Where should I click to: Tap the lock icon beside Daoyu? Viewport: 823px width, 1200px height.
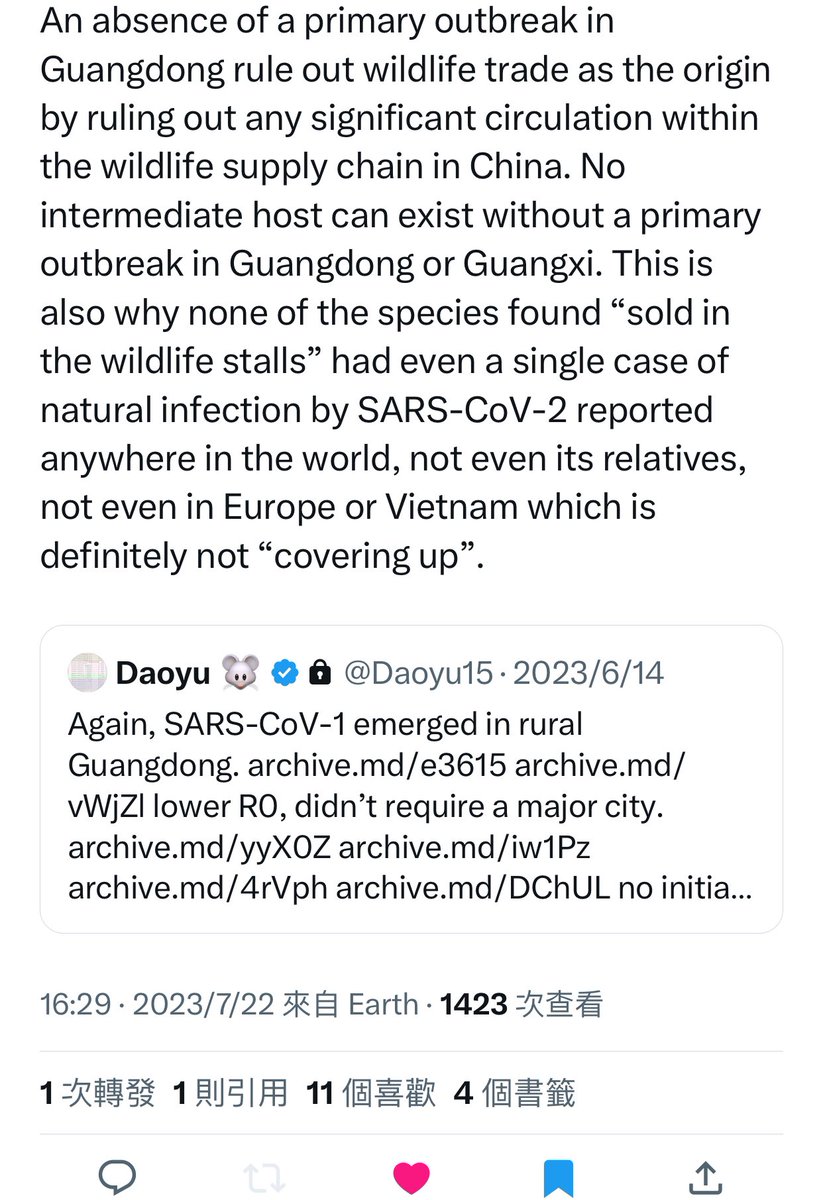[319, 674]
